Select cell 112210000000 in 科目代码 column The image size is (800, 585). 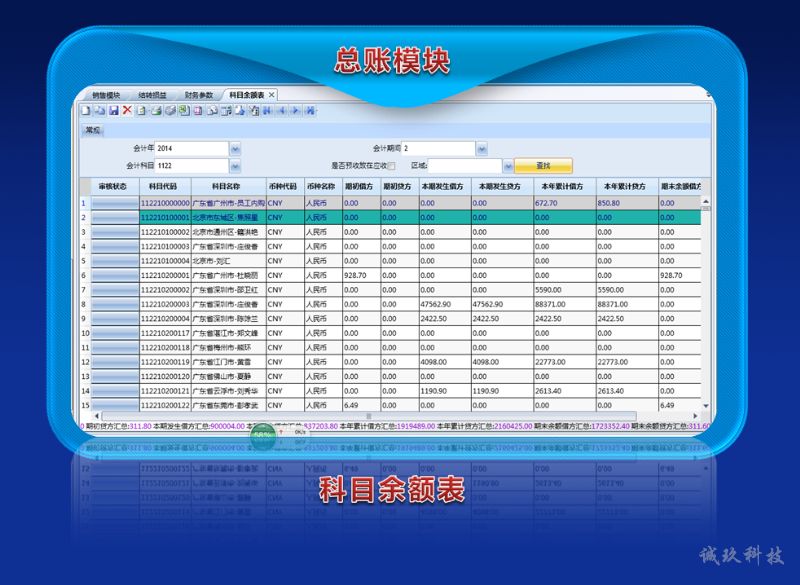coord(165,203)
